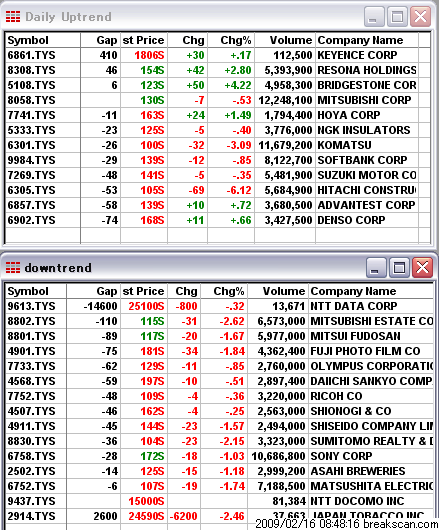Close the Daily Uptrend window
Screen dimensions: 439x530
tap(420, 17)
